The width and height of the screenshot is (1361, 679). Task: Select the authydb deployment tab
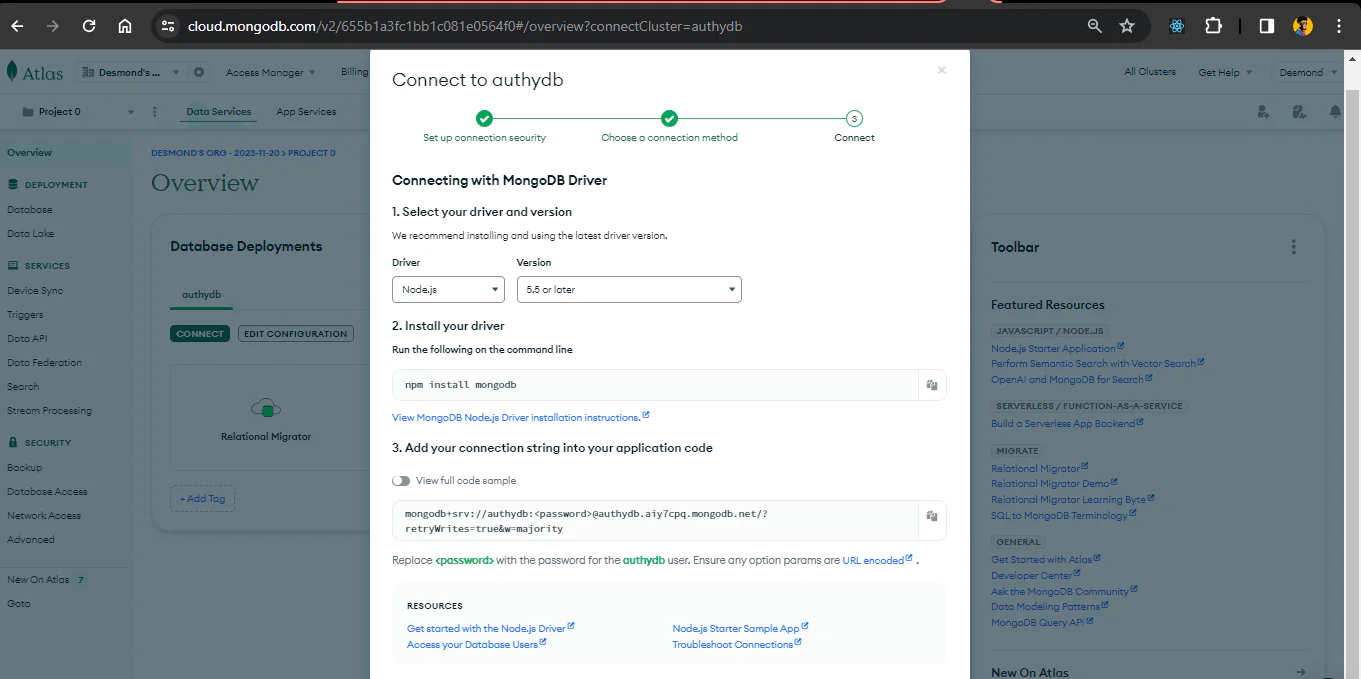click(201, 295)
